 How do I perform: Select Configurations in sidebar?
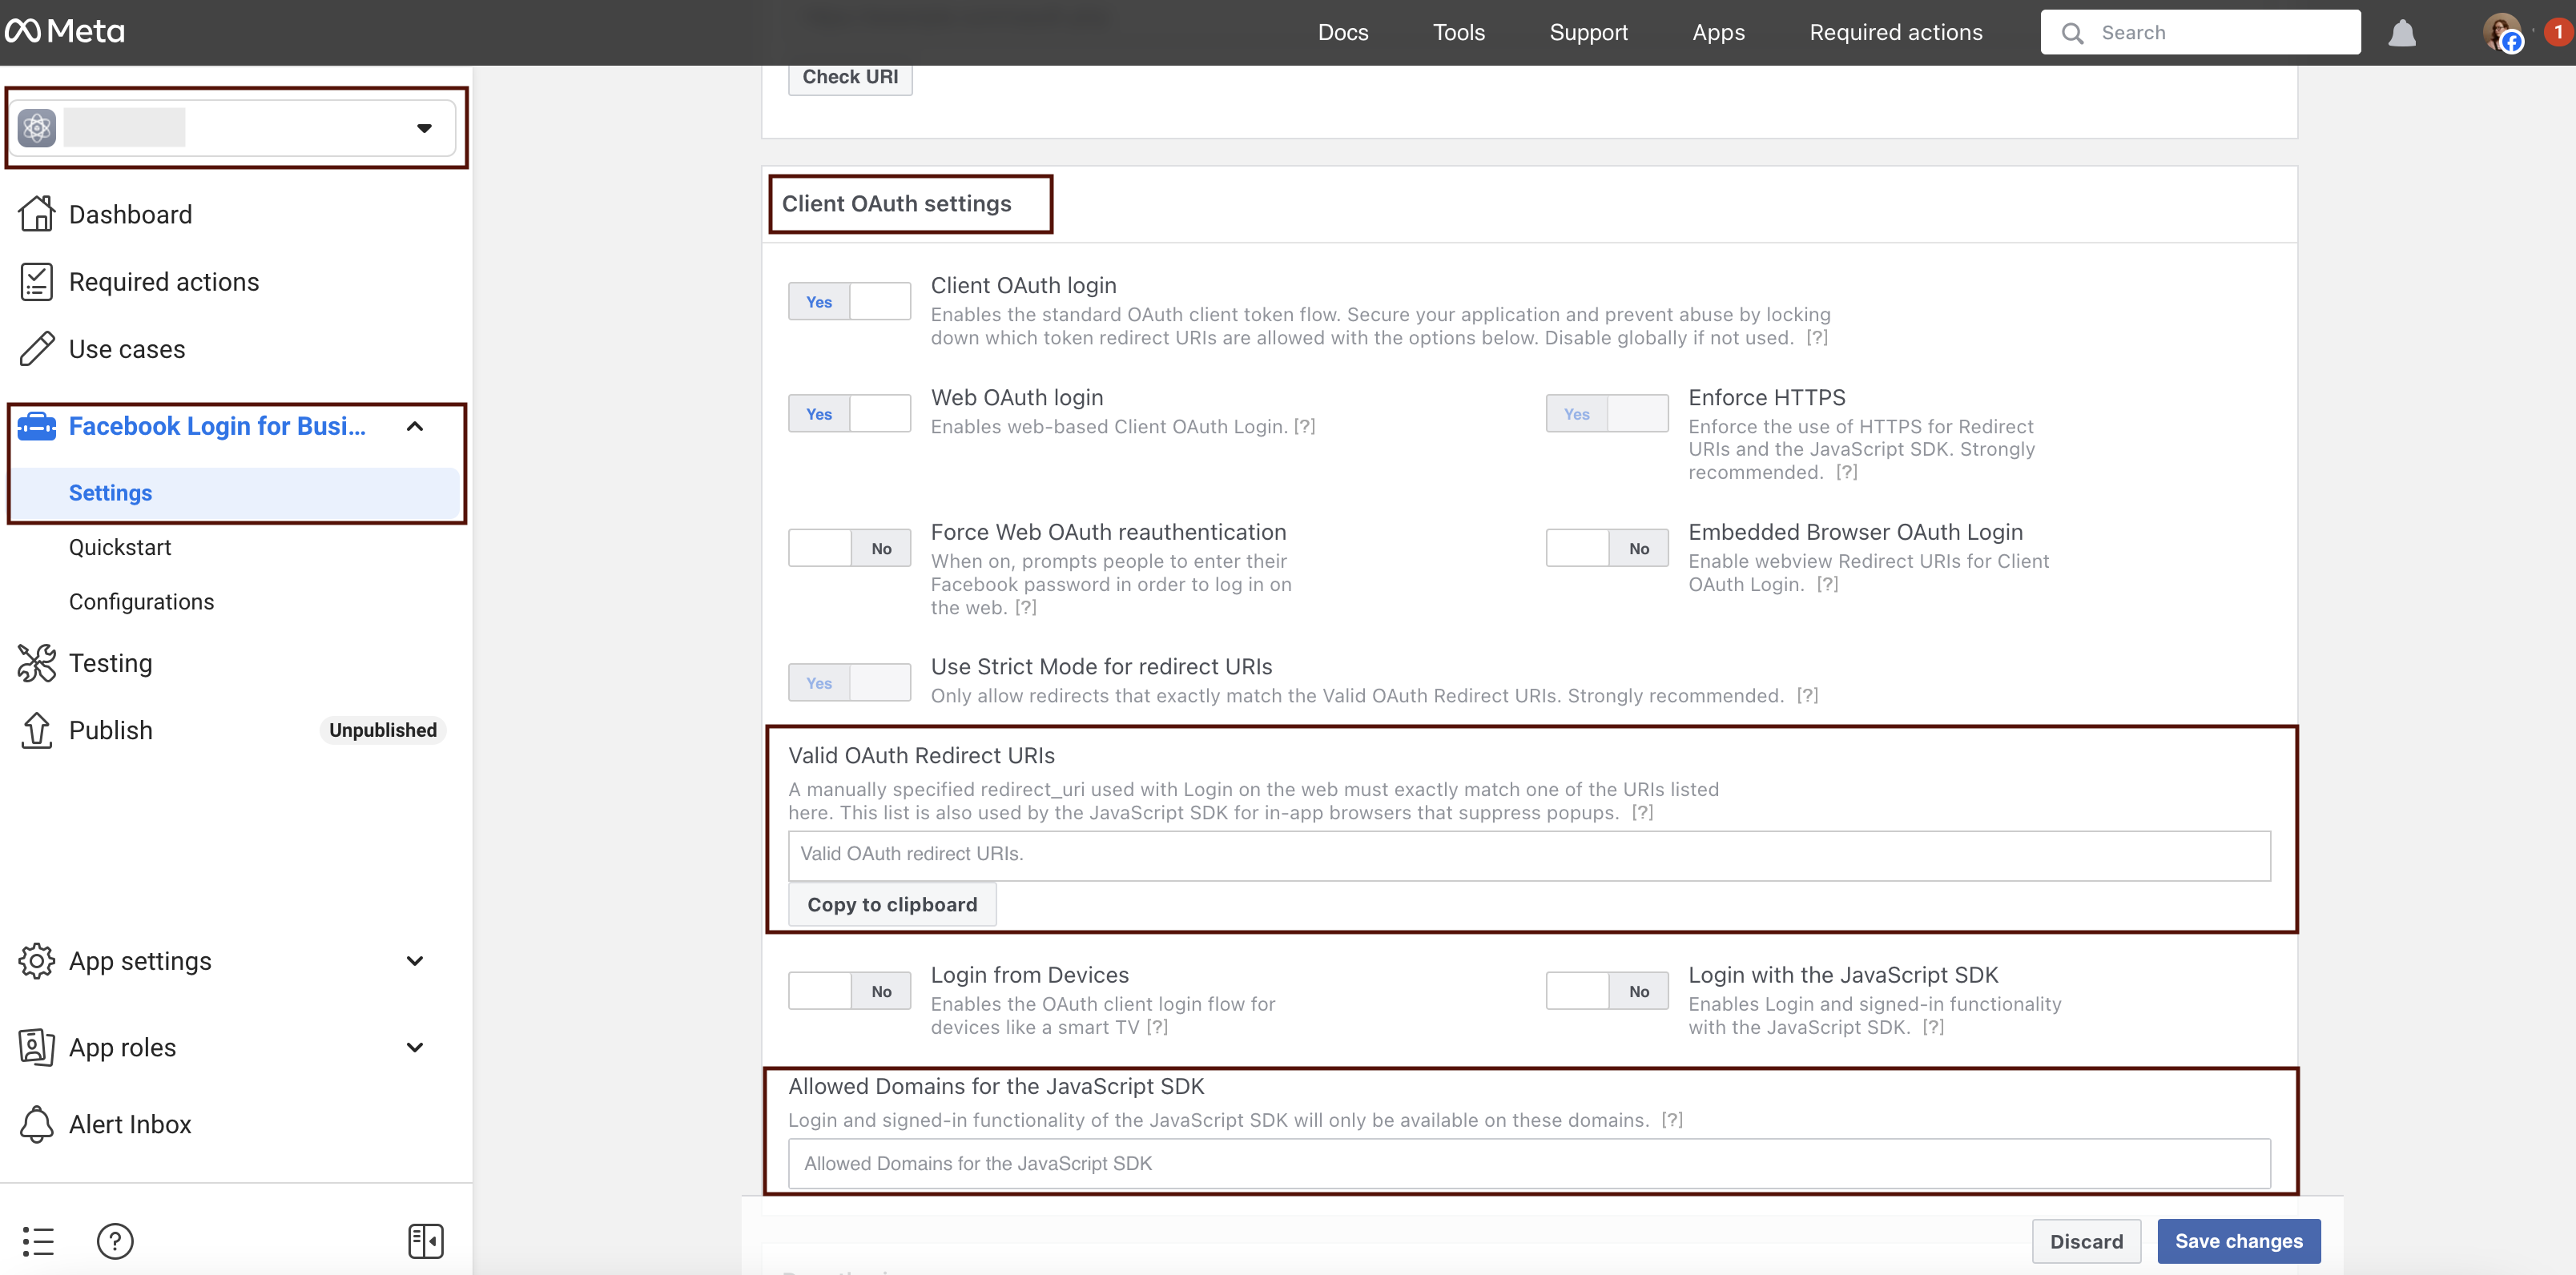[141, 601]
